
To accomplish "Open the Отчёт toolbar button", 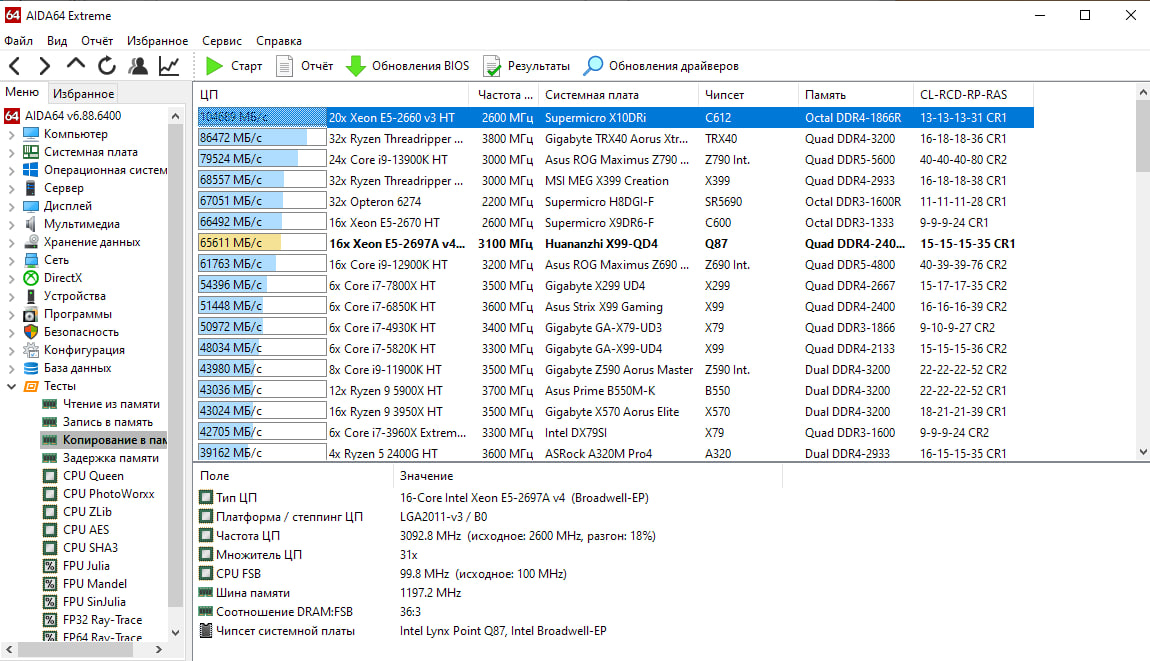I will [304, 66].
